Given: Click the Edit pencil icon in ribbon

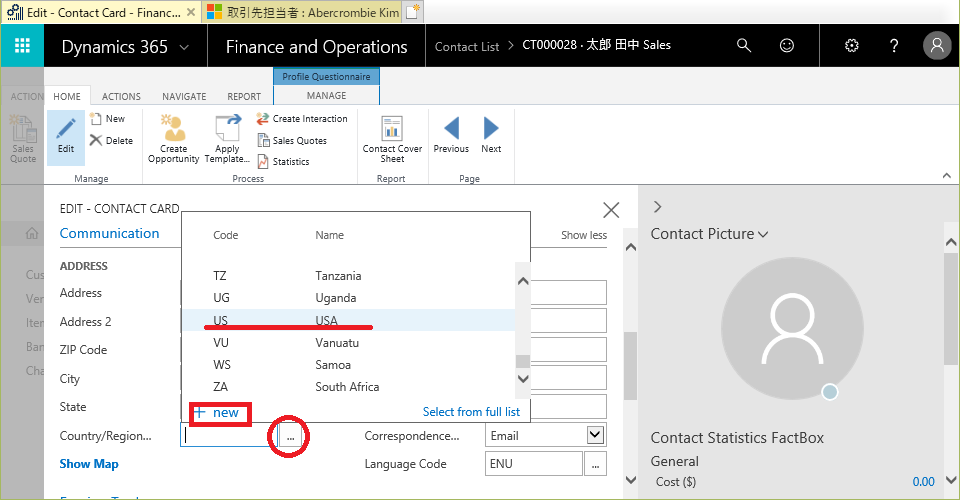Looking at the screenshot, I should [x=66, y=129].
